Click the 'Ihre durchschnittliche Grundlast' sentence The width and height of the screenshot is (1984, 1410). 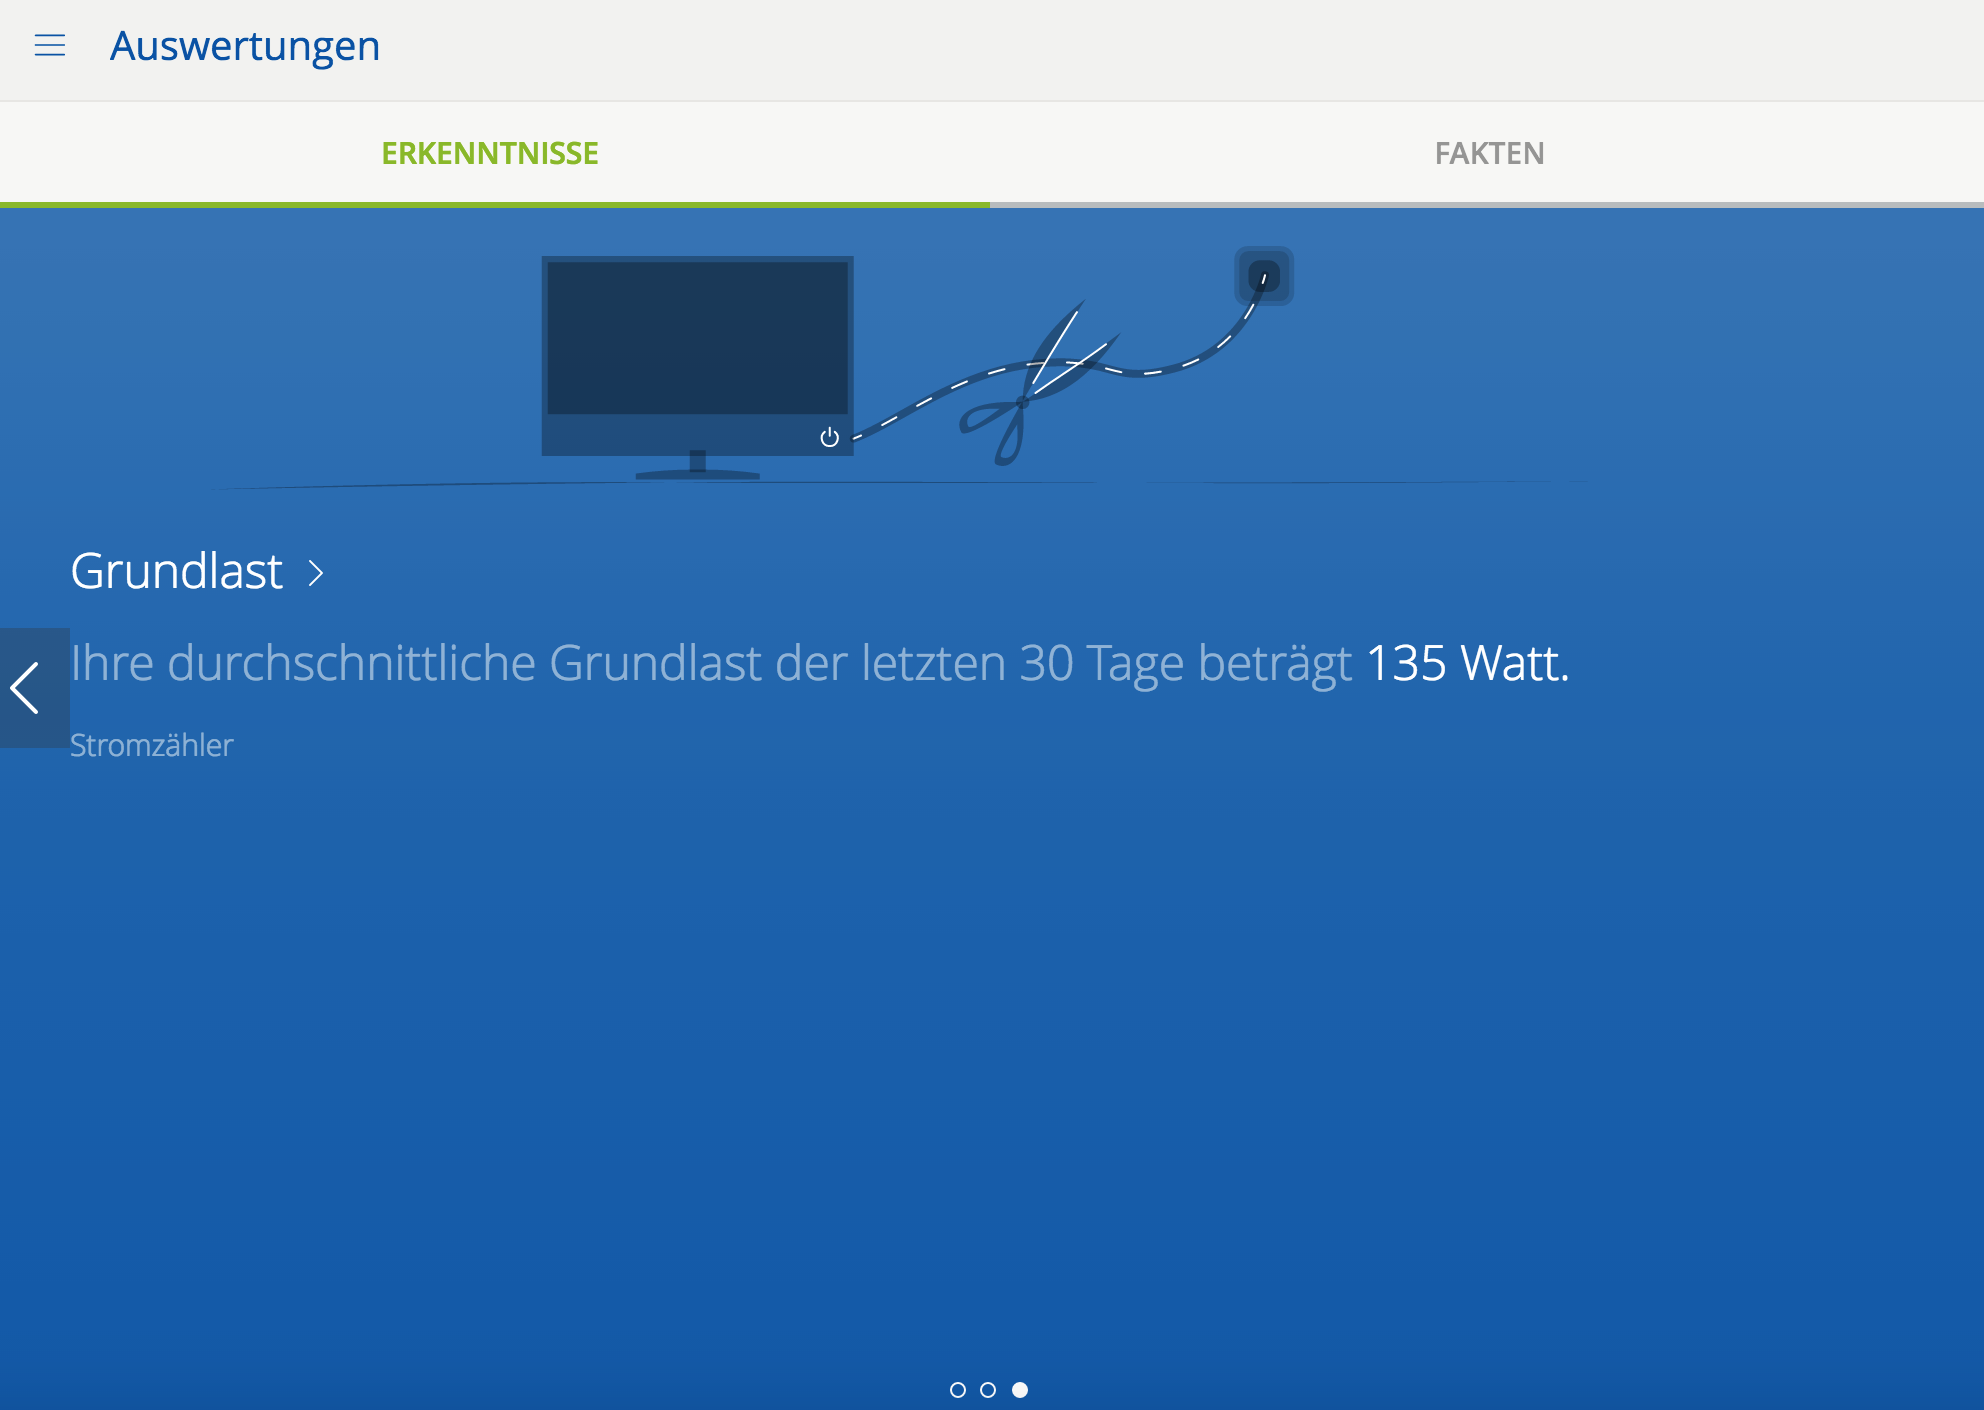click(710, 663)
